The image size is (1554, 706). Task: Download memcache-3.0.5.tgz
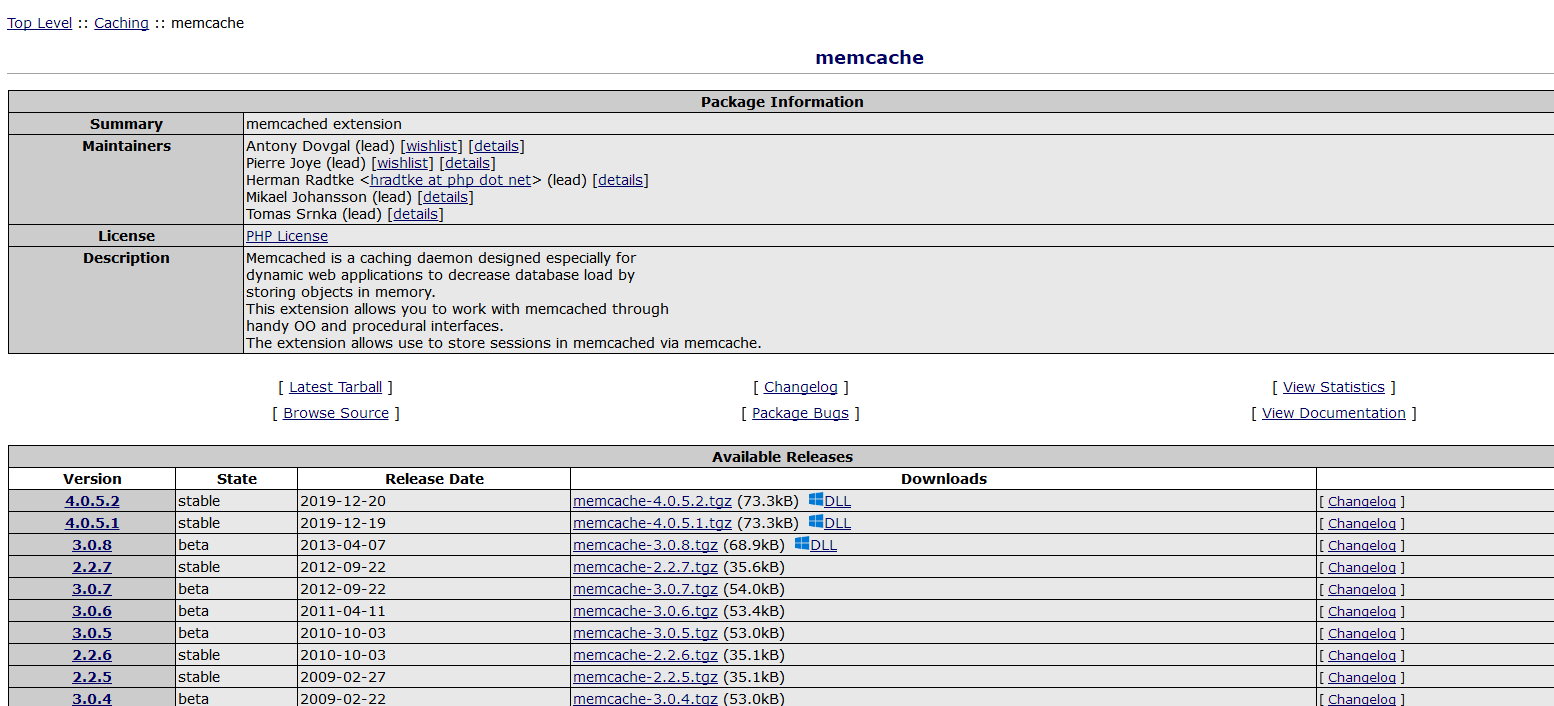[645, 633]
